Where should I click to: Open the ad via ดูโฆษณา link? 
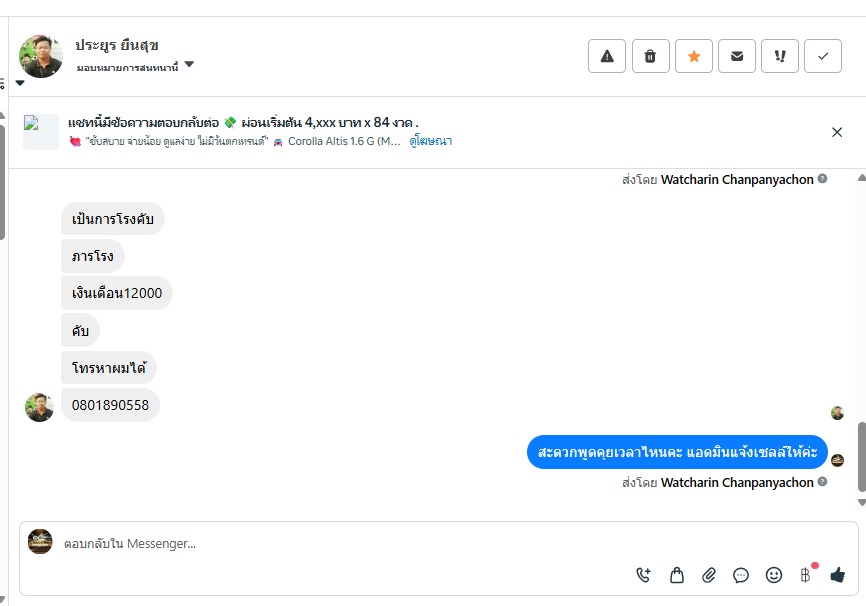(x=430, y=141)
